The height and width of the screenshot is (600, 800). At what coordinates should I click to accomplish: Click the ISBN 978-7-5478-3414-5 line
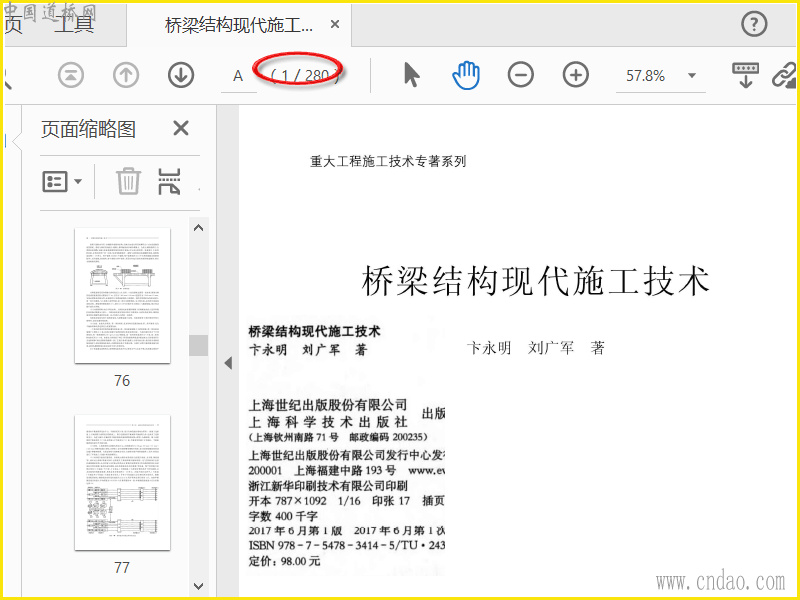tap(346, 545)
